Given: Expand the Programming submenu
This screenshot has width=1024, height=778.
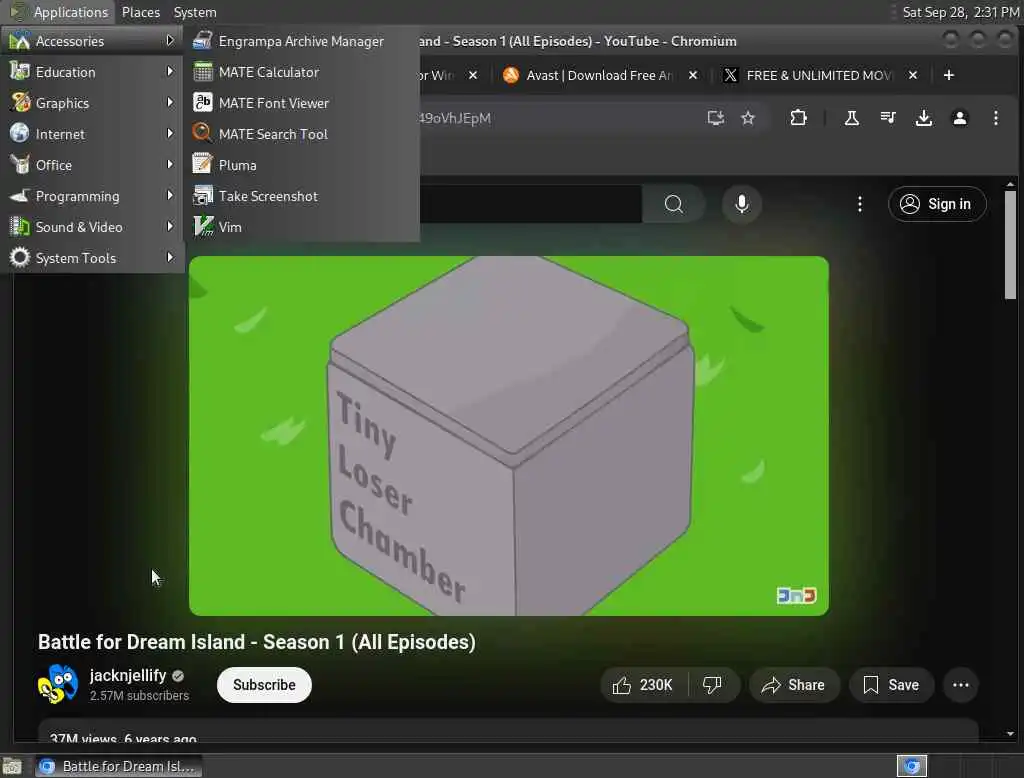Looking at the screenshot, I should pyautogui.click(x=92, y=196).
